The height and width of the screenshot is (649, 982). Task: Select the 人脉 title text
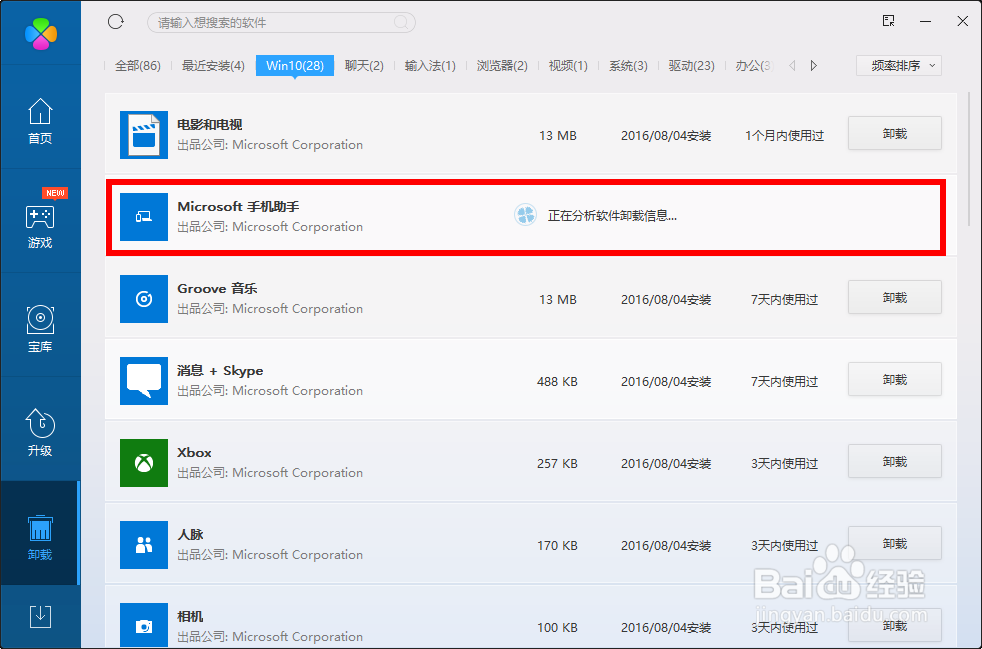(x=190, y=535)
